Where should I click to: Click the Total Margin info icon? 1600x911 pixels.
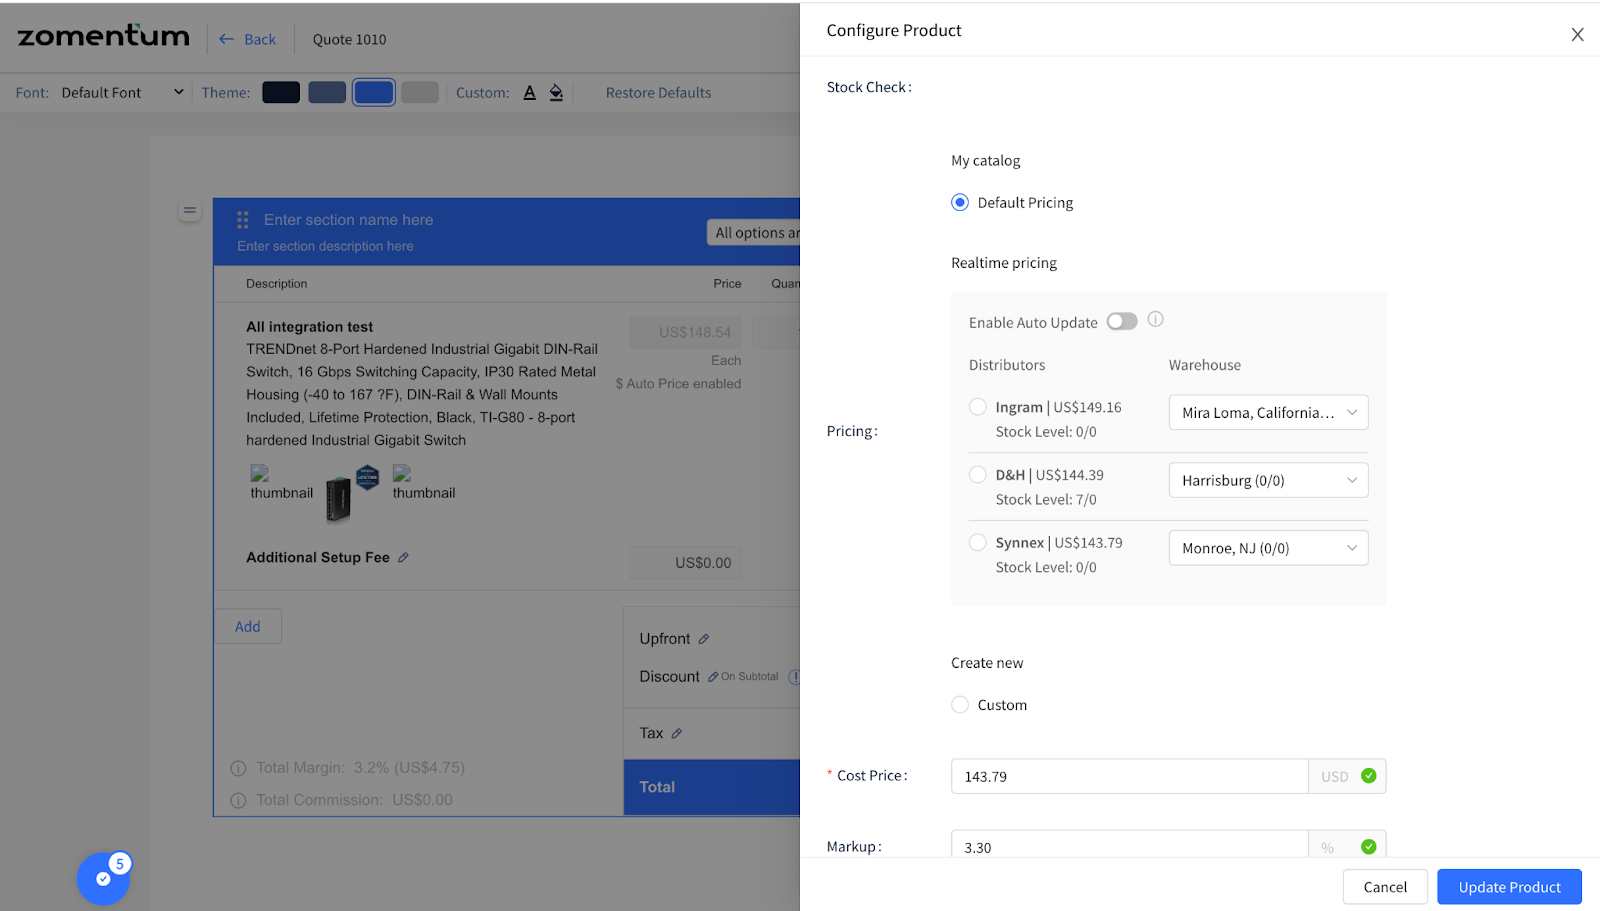pyautogui.click(x=238, y=768)
